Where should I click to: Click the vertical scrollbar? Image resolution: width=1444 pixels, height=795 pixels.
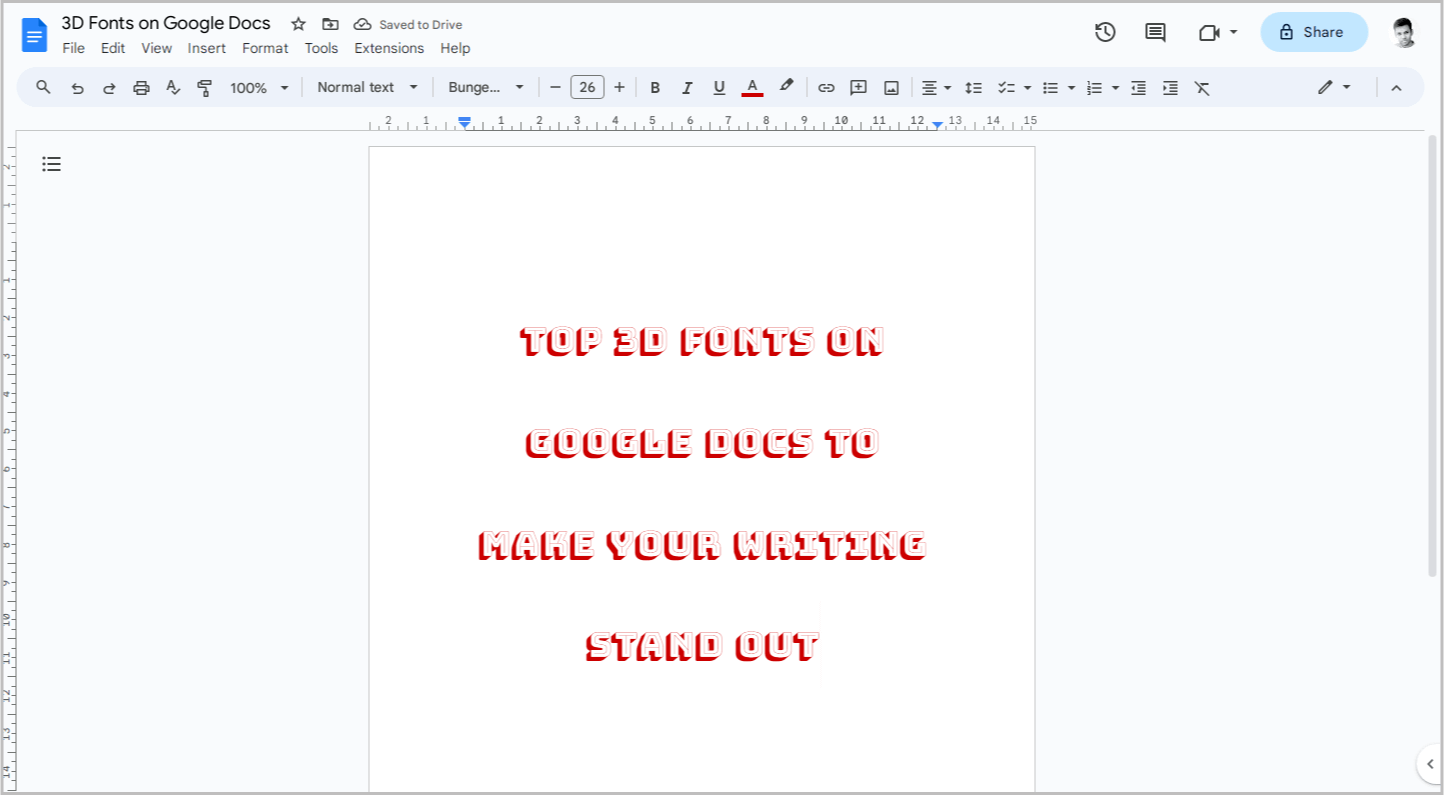point(1432,355)
